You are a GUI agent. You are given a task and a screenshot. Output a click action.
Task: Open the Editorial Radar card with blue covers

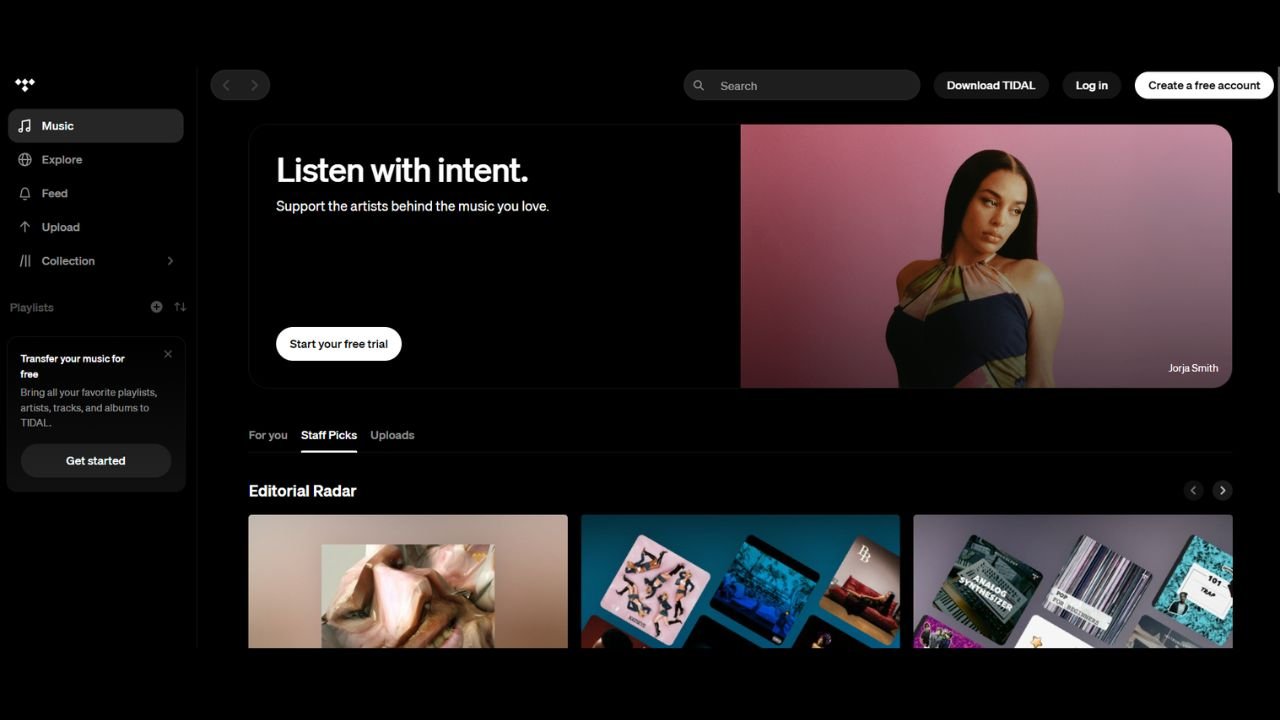pyautogui.click(x=740, y=581)
